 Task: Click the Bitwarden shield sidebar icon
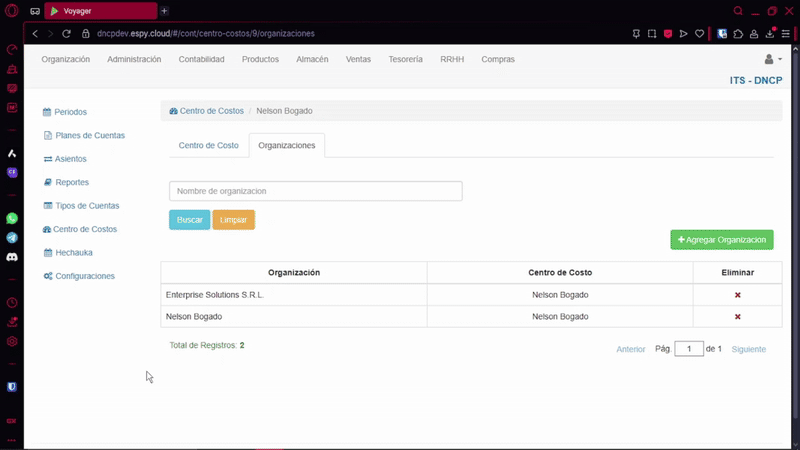coord(12,386)
